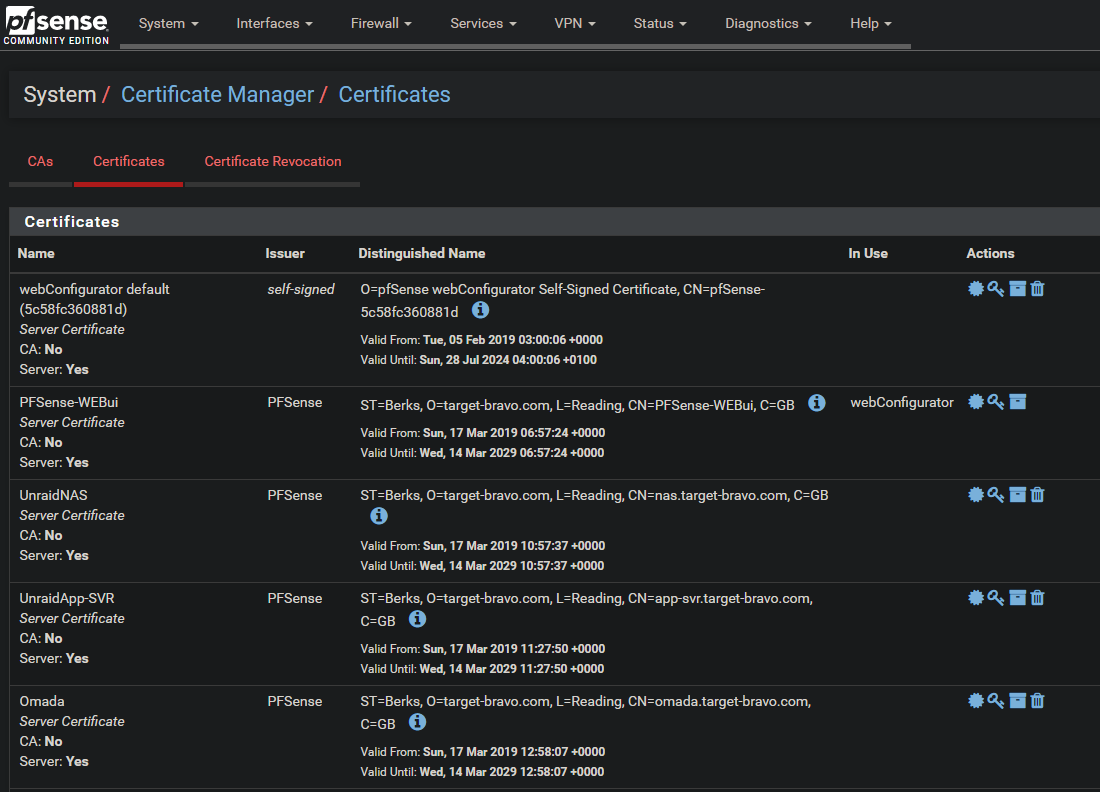Export key for webConfigurator default certificate
The width and height of the screenshot is (1100, 792).
coord(995,288)
